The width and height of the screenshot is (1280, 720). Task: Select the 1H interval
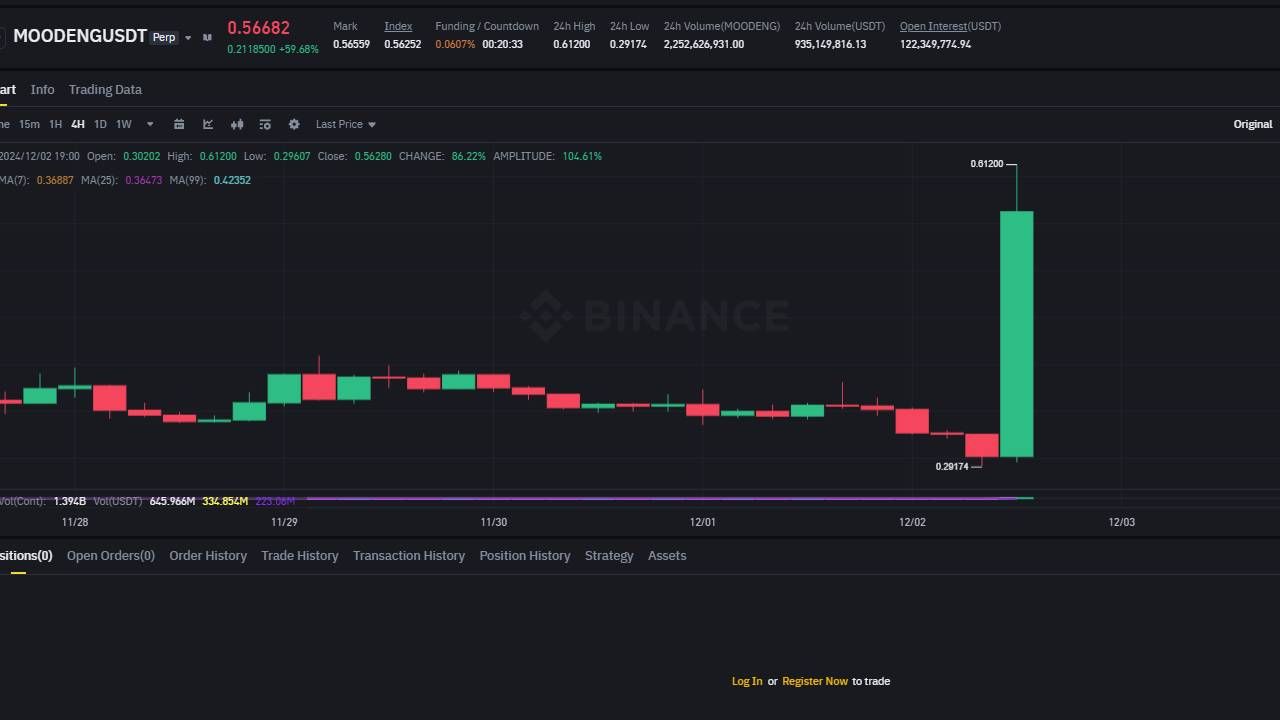pyautogui.click(x=55, y=124)
